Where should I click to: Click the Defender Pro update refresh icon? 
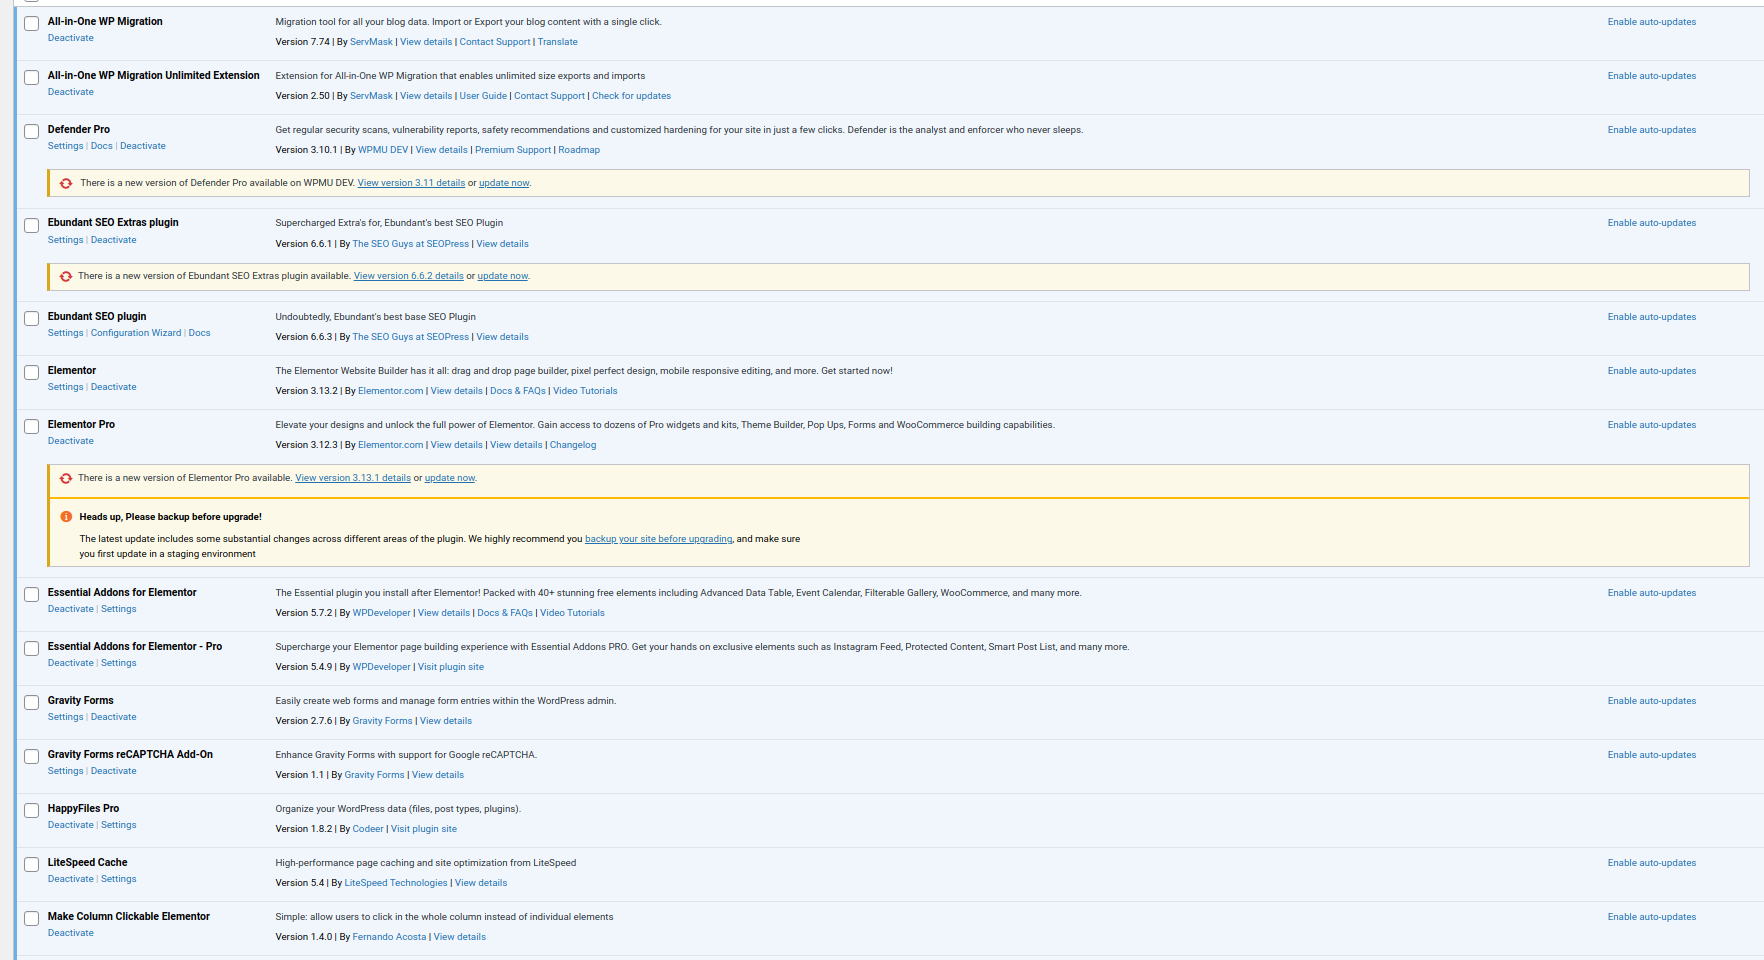point(66,183)
